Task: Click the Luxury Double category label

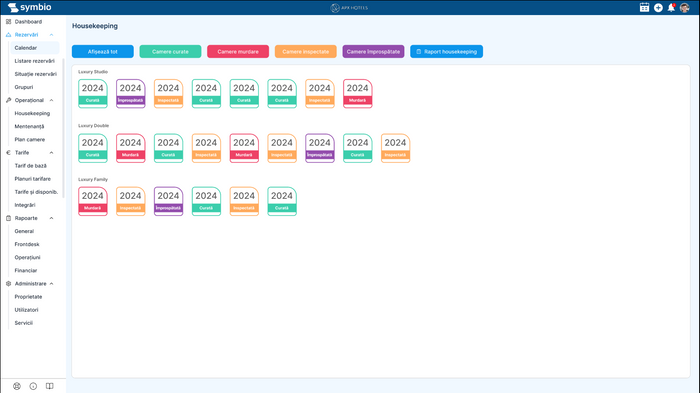Action: 93,125
